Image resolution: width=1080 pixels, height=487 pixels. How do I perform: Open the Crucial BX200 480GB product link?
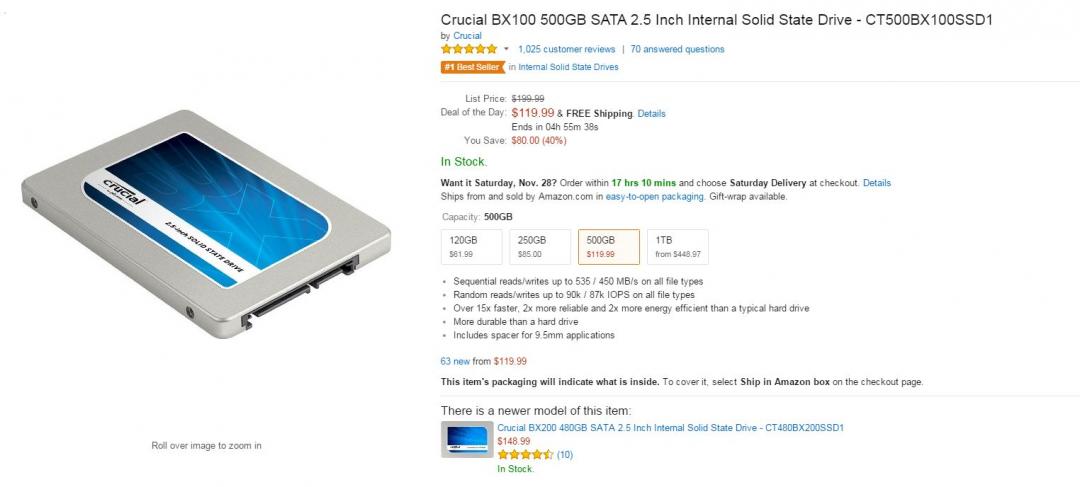click(x=670, y=427)
